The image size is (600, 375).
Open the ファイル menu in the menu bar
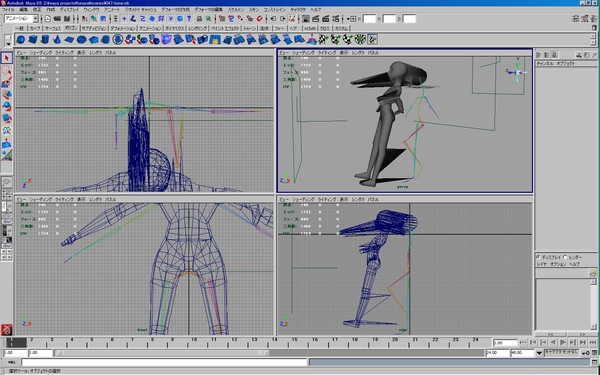[8, 9]
